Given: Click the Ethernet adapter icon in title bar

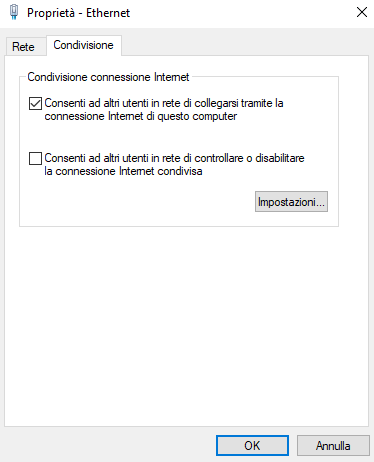Looking at the screenshot, I should click(x=14, y=12).
